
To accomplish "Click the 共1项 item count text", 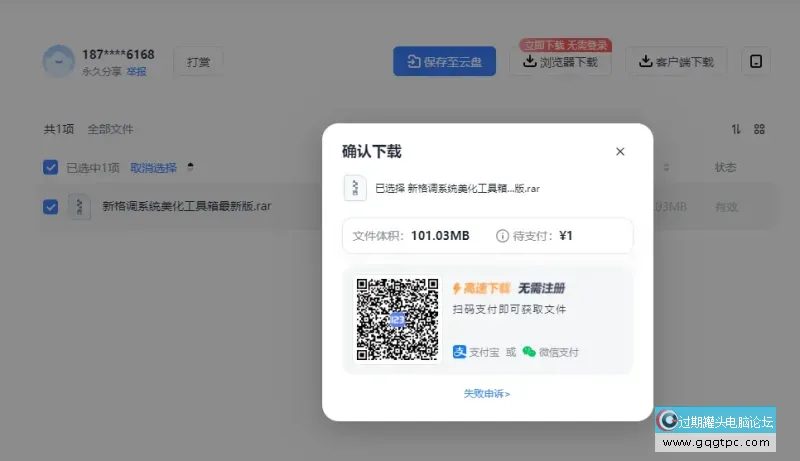I will (59, 129).
